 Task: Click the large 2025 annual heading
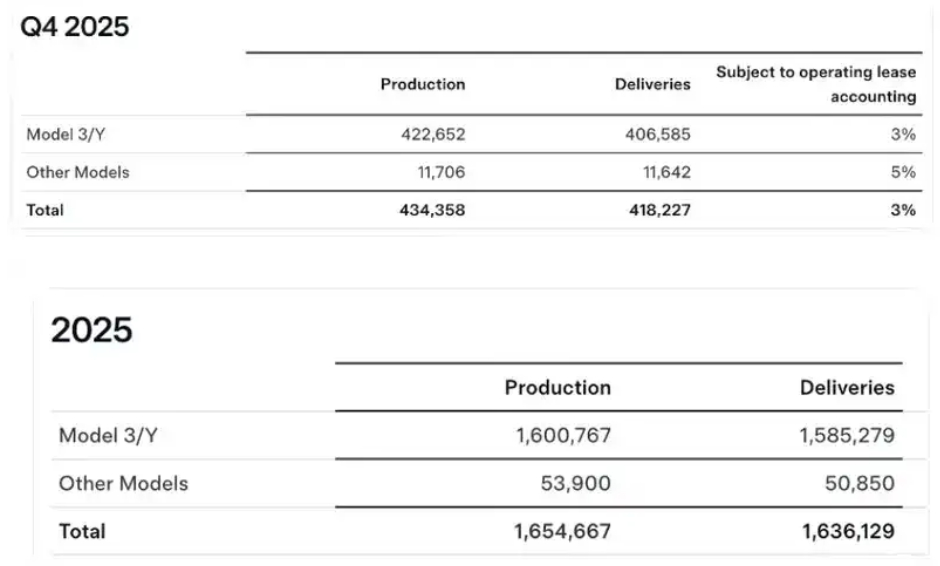(92, 330)
